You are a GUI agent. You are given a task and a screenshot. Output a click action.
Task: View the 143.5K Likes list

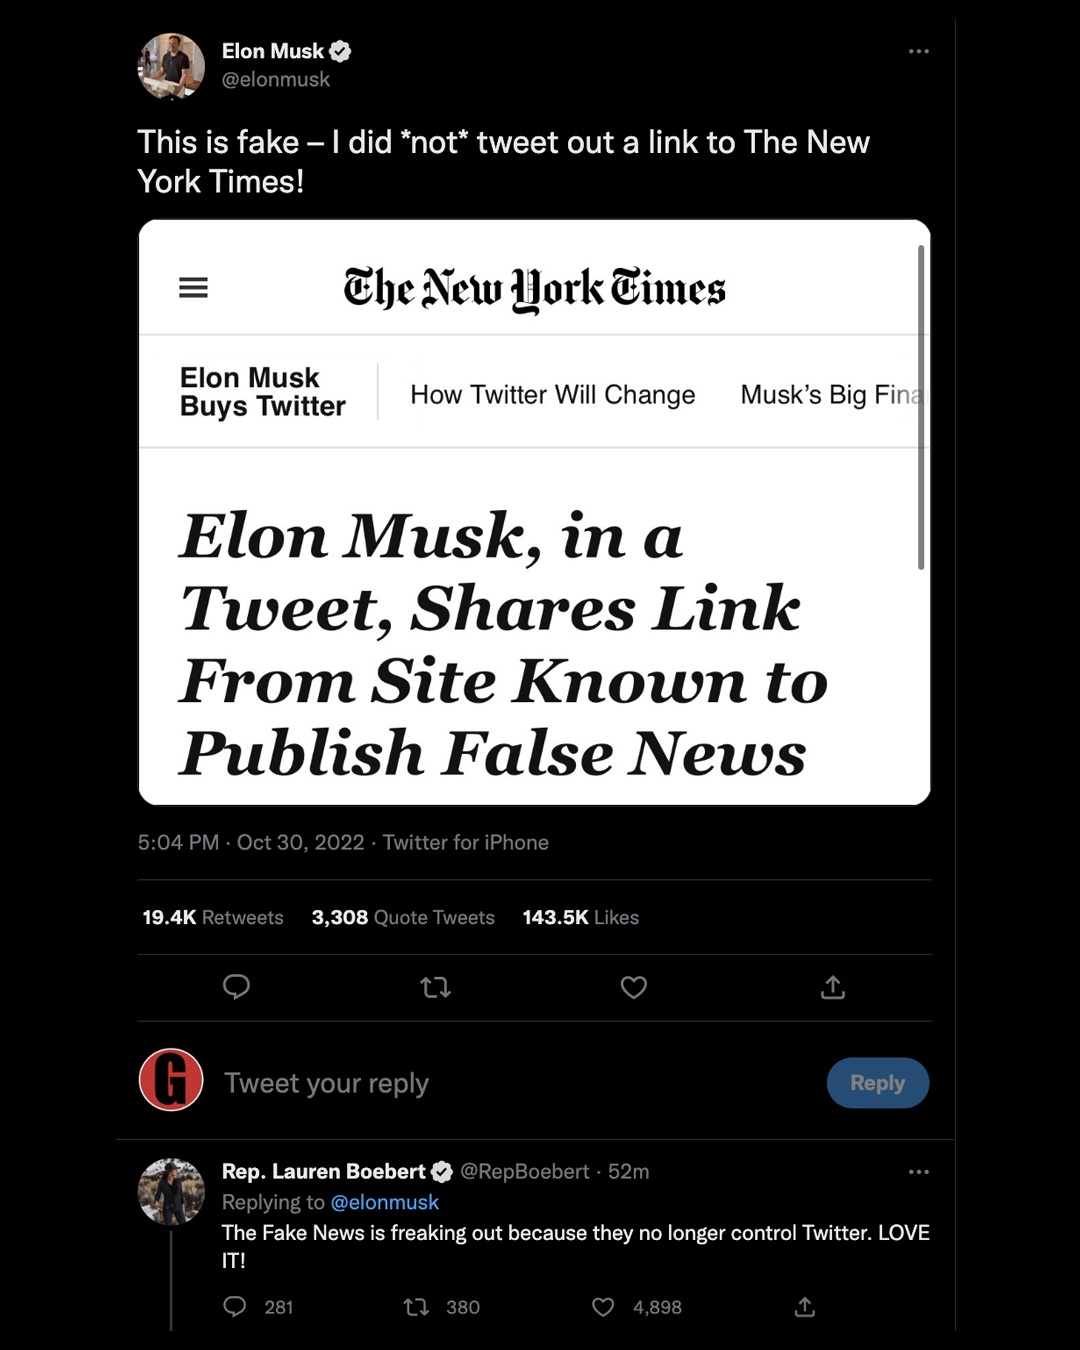pyautogui.click(x=580, y=917)
